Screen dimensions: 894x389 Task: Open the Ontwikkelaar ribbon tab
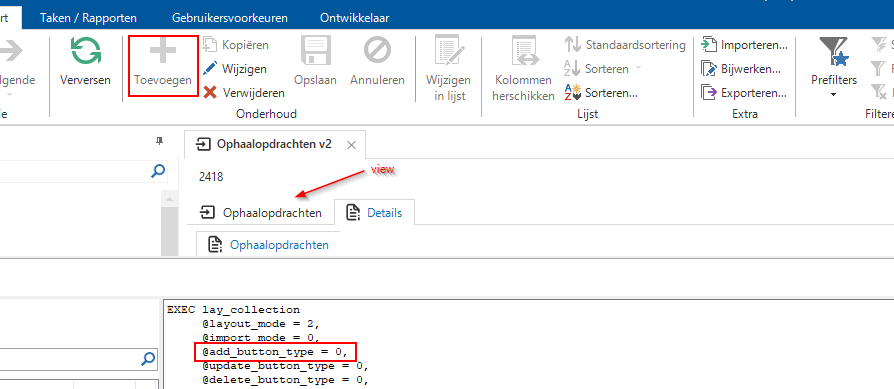355,18
